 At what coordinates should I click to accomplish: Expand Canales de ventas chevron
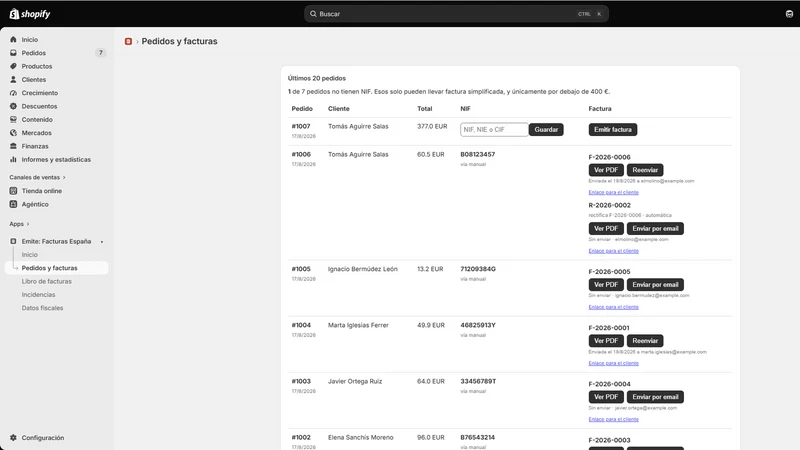(64, 178)
